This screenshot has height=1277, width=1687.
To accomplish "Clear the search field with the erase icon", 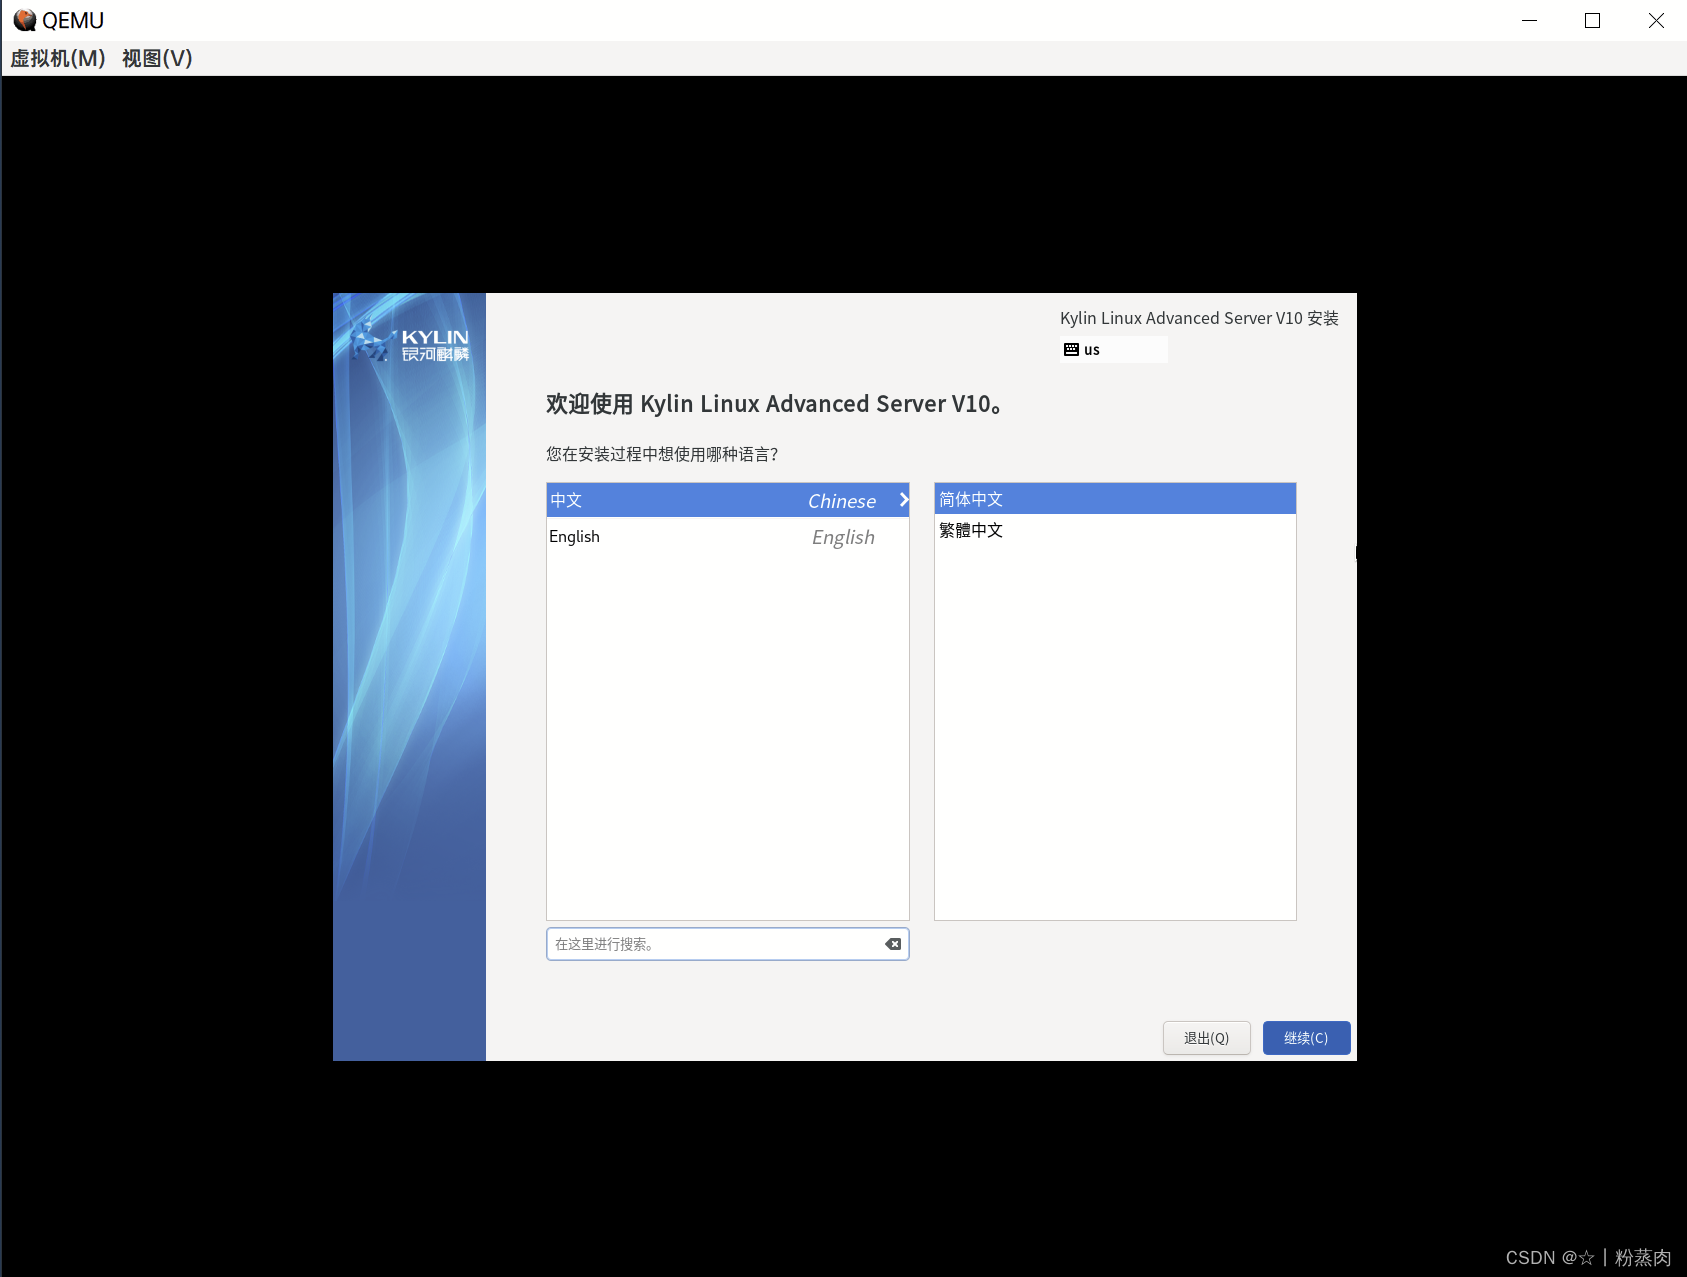I will click(893, 944).
